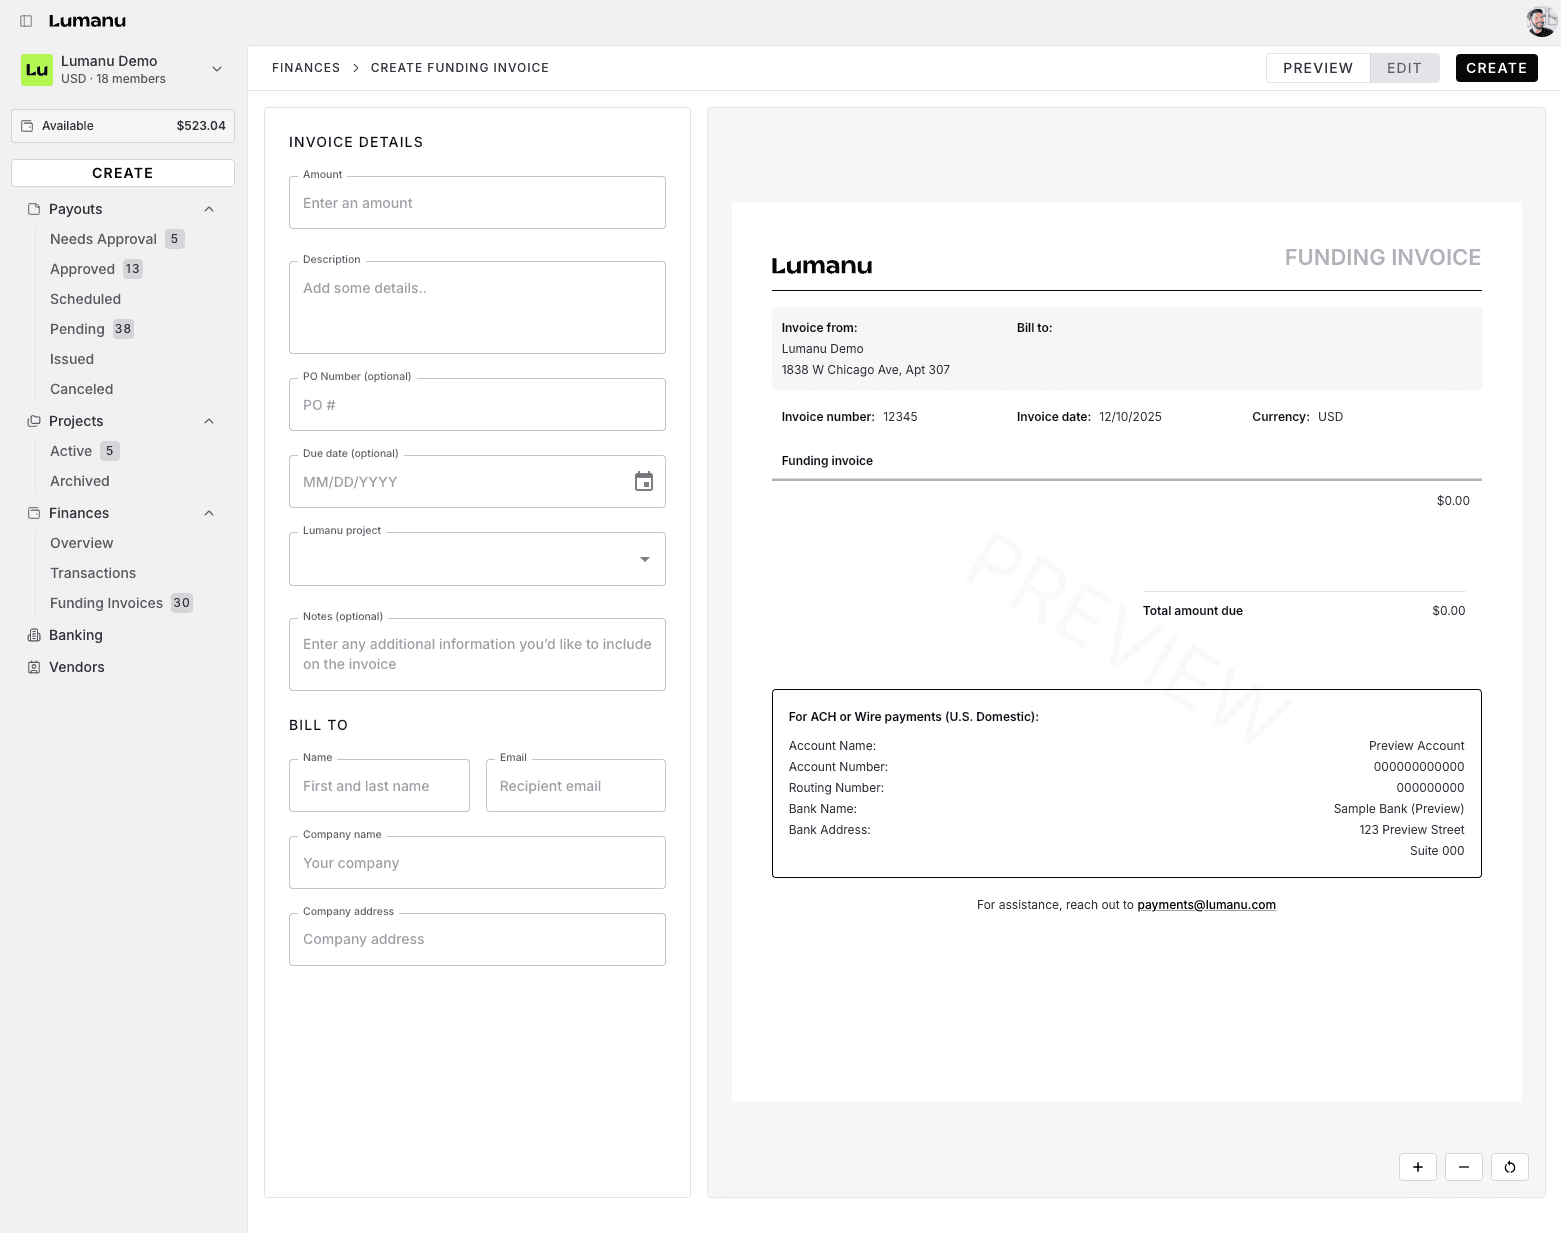The image size is (1561, 1233).
Task: Open Canceled payouts
Action: tap(82, 389)
